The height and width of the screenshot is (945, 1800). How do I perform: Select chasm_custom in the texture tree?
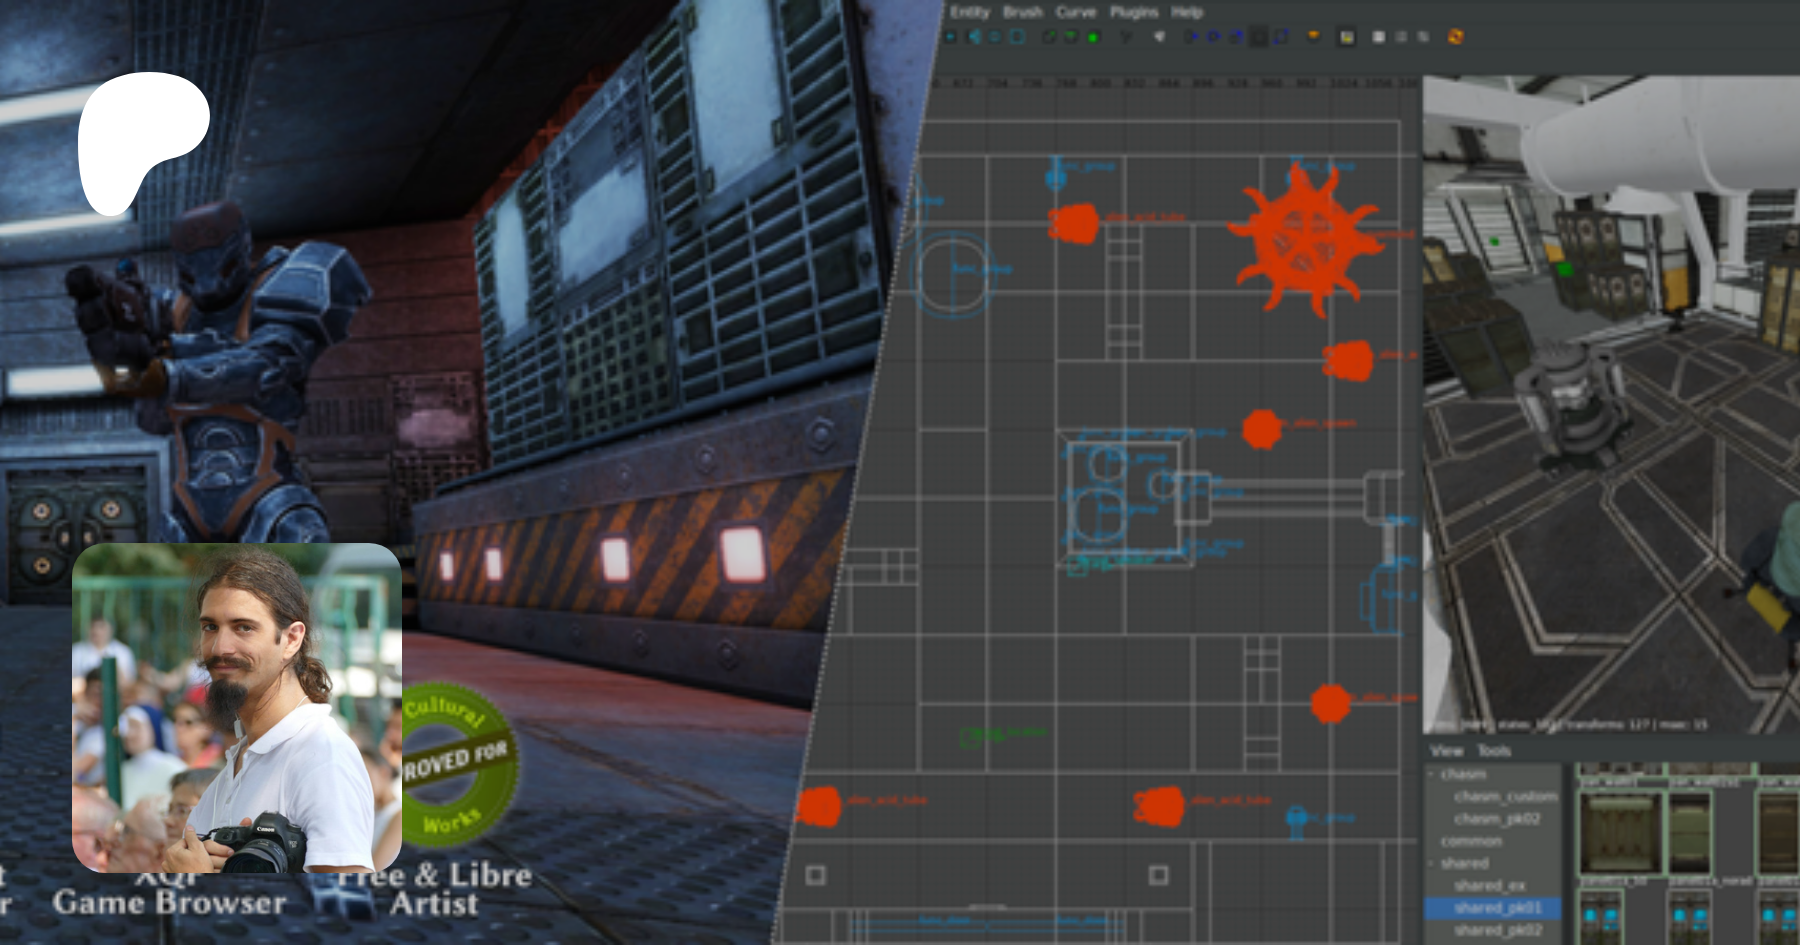point(1505,797)
